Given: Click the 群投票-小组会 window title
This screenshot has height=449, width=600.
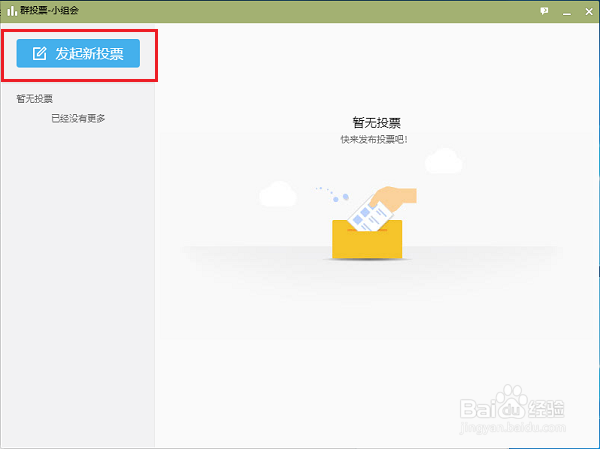Looking at the screenshot, I should [x=49, y=10].
